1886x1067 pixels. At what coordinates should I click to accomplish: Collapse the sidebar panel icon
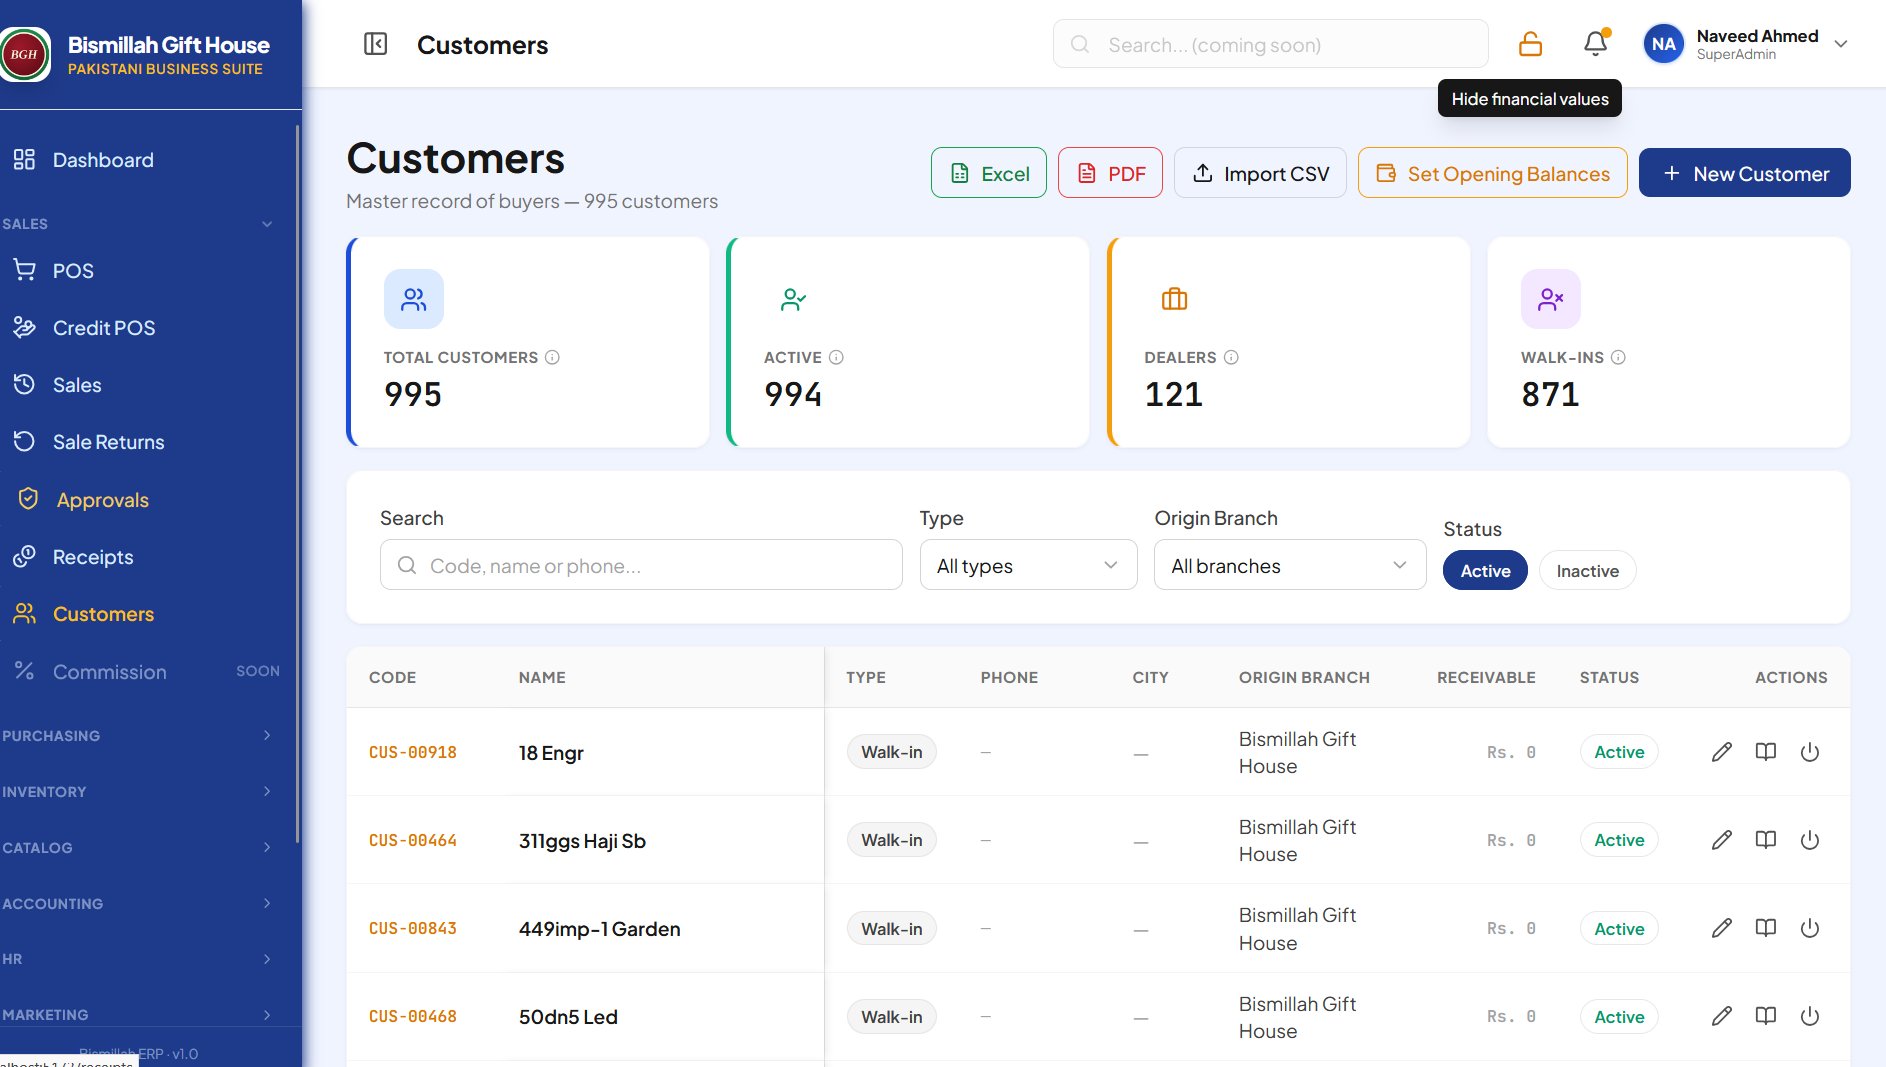(x=375, y=44)
